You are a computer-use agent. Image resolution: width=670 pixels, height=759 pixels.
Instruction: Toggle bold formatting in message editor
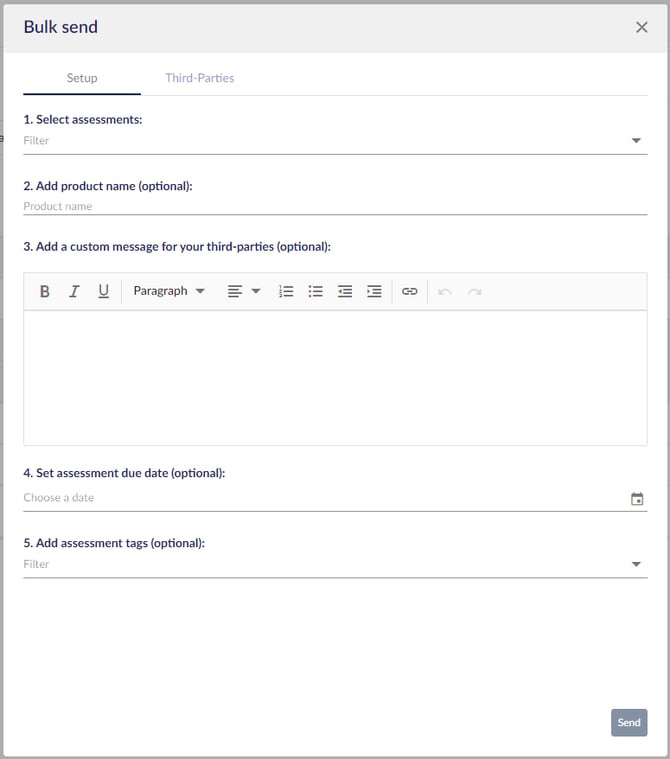coord(44,291)
